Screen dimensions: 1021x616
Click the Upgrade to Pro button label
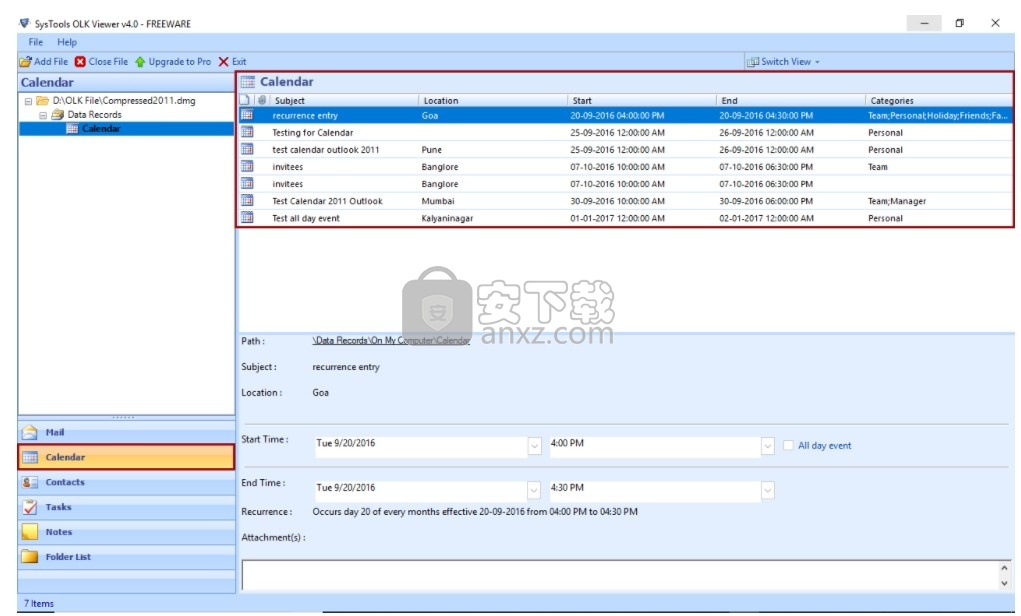coord(180,62)
